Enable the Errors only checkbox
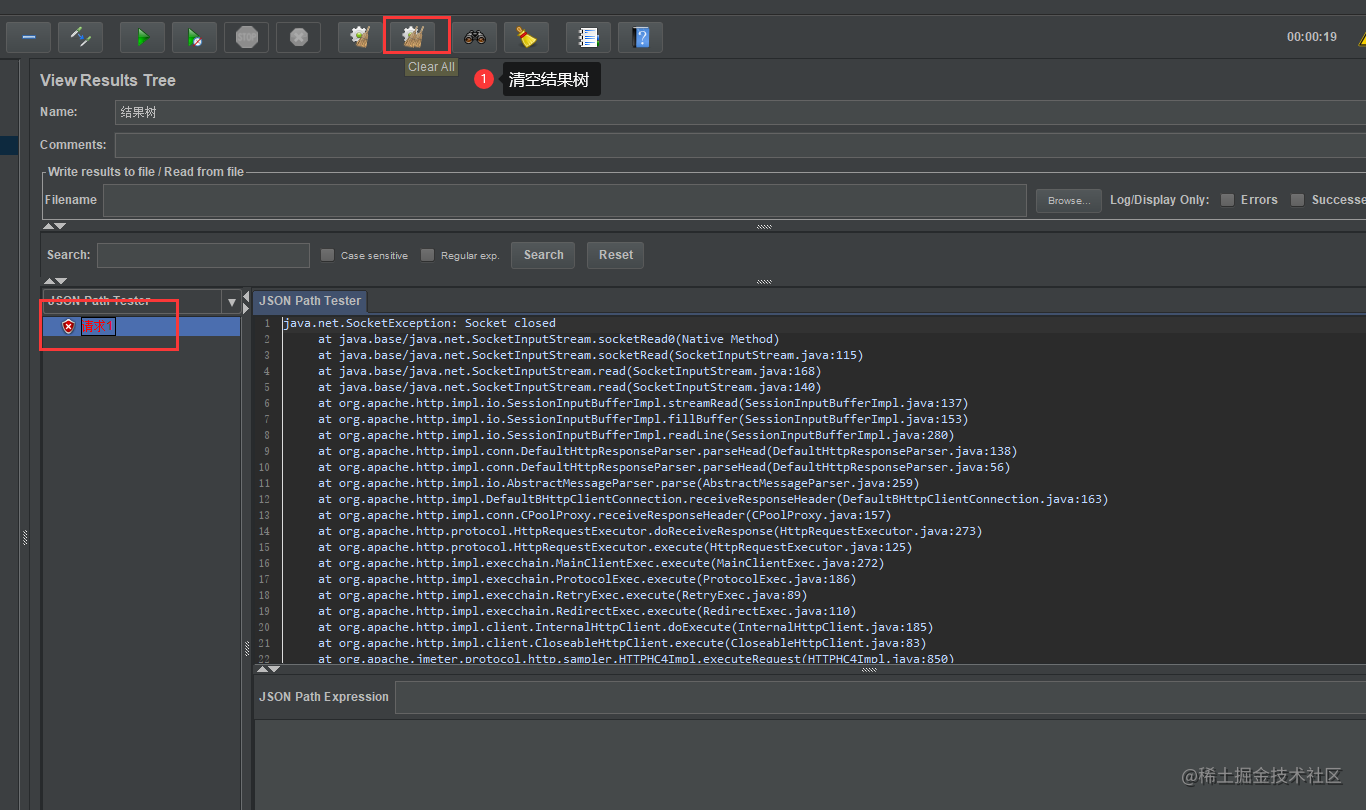Image resolution: width=1366 pixels, height=810 pixels. click(1227, 200)
